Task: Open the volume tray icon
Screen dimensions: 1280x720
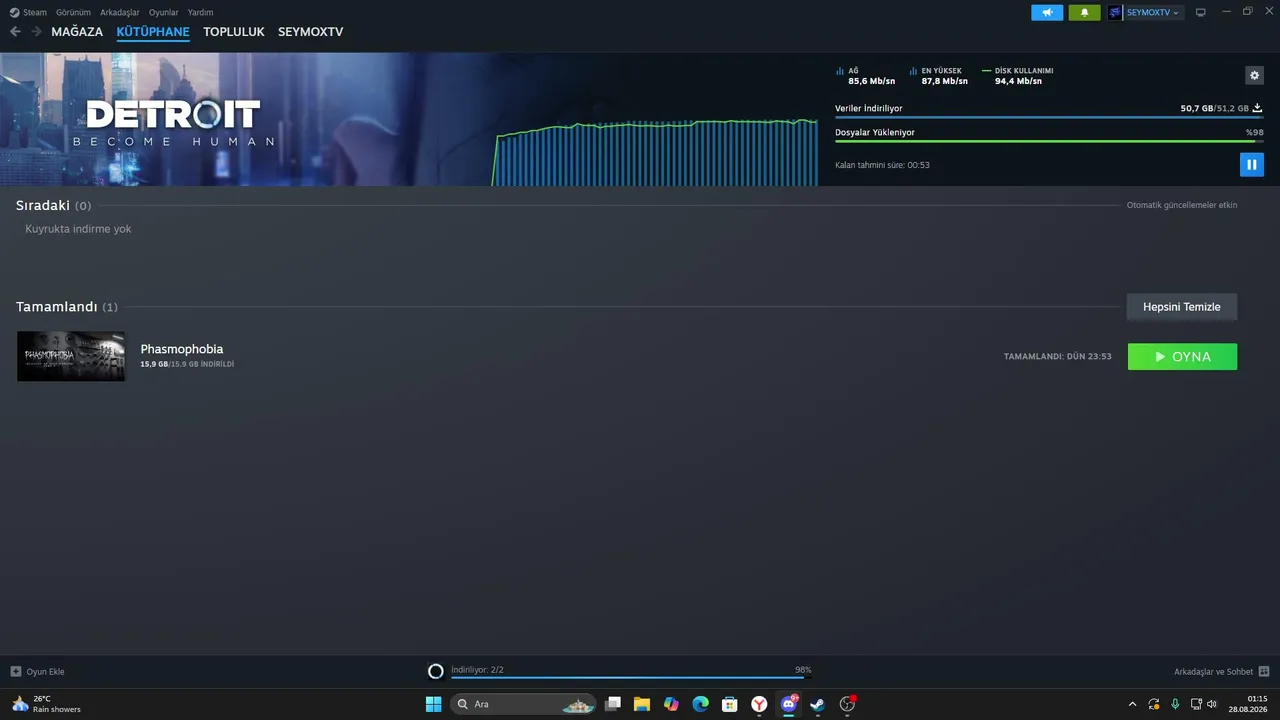Action: tap(1212, 704)
